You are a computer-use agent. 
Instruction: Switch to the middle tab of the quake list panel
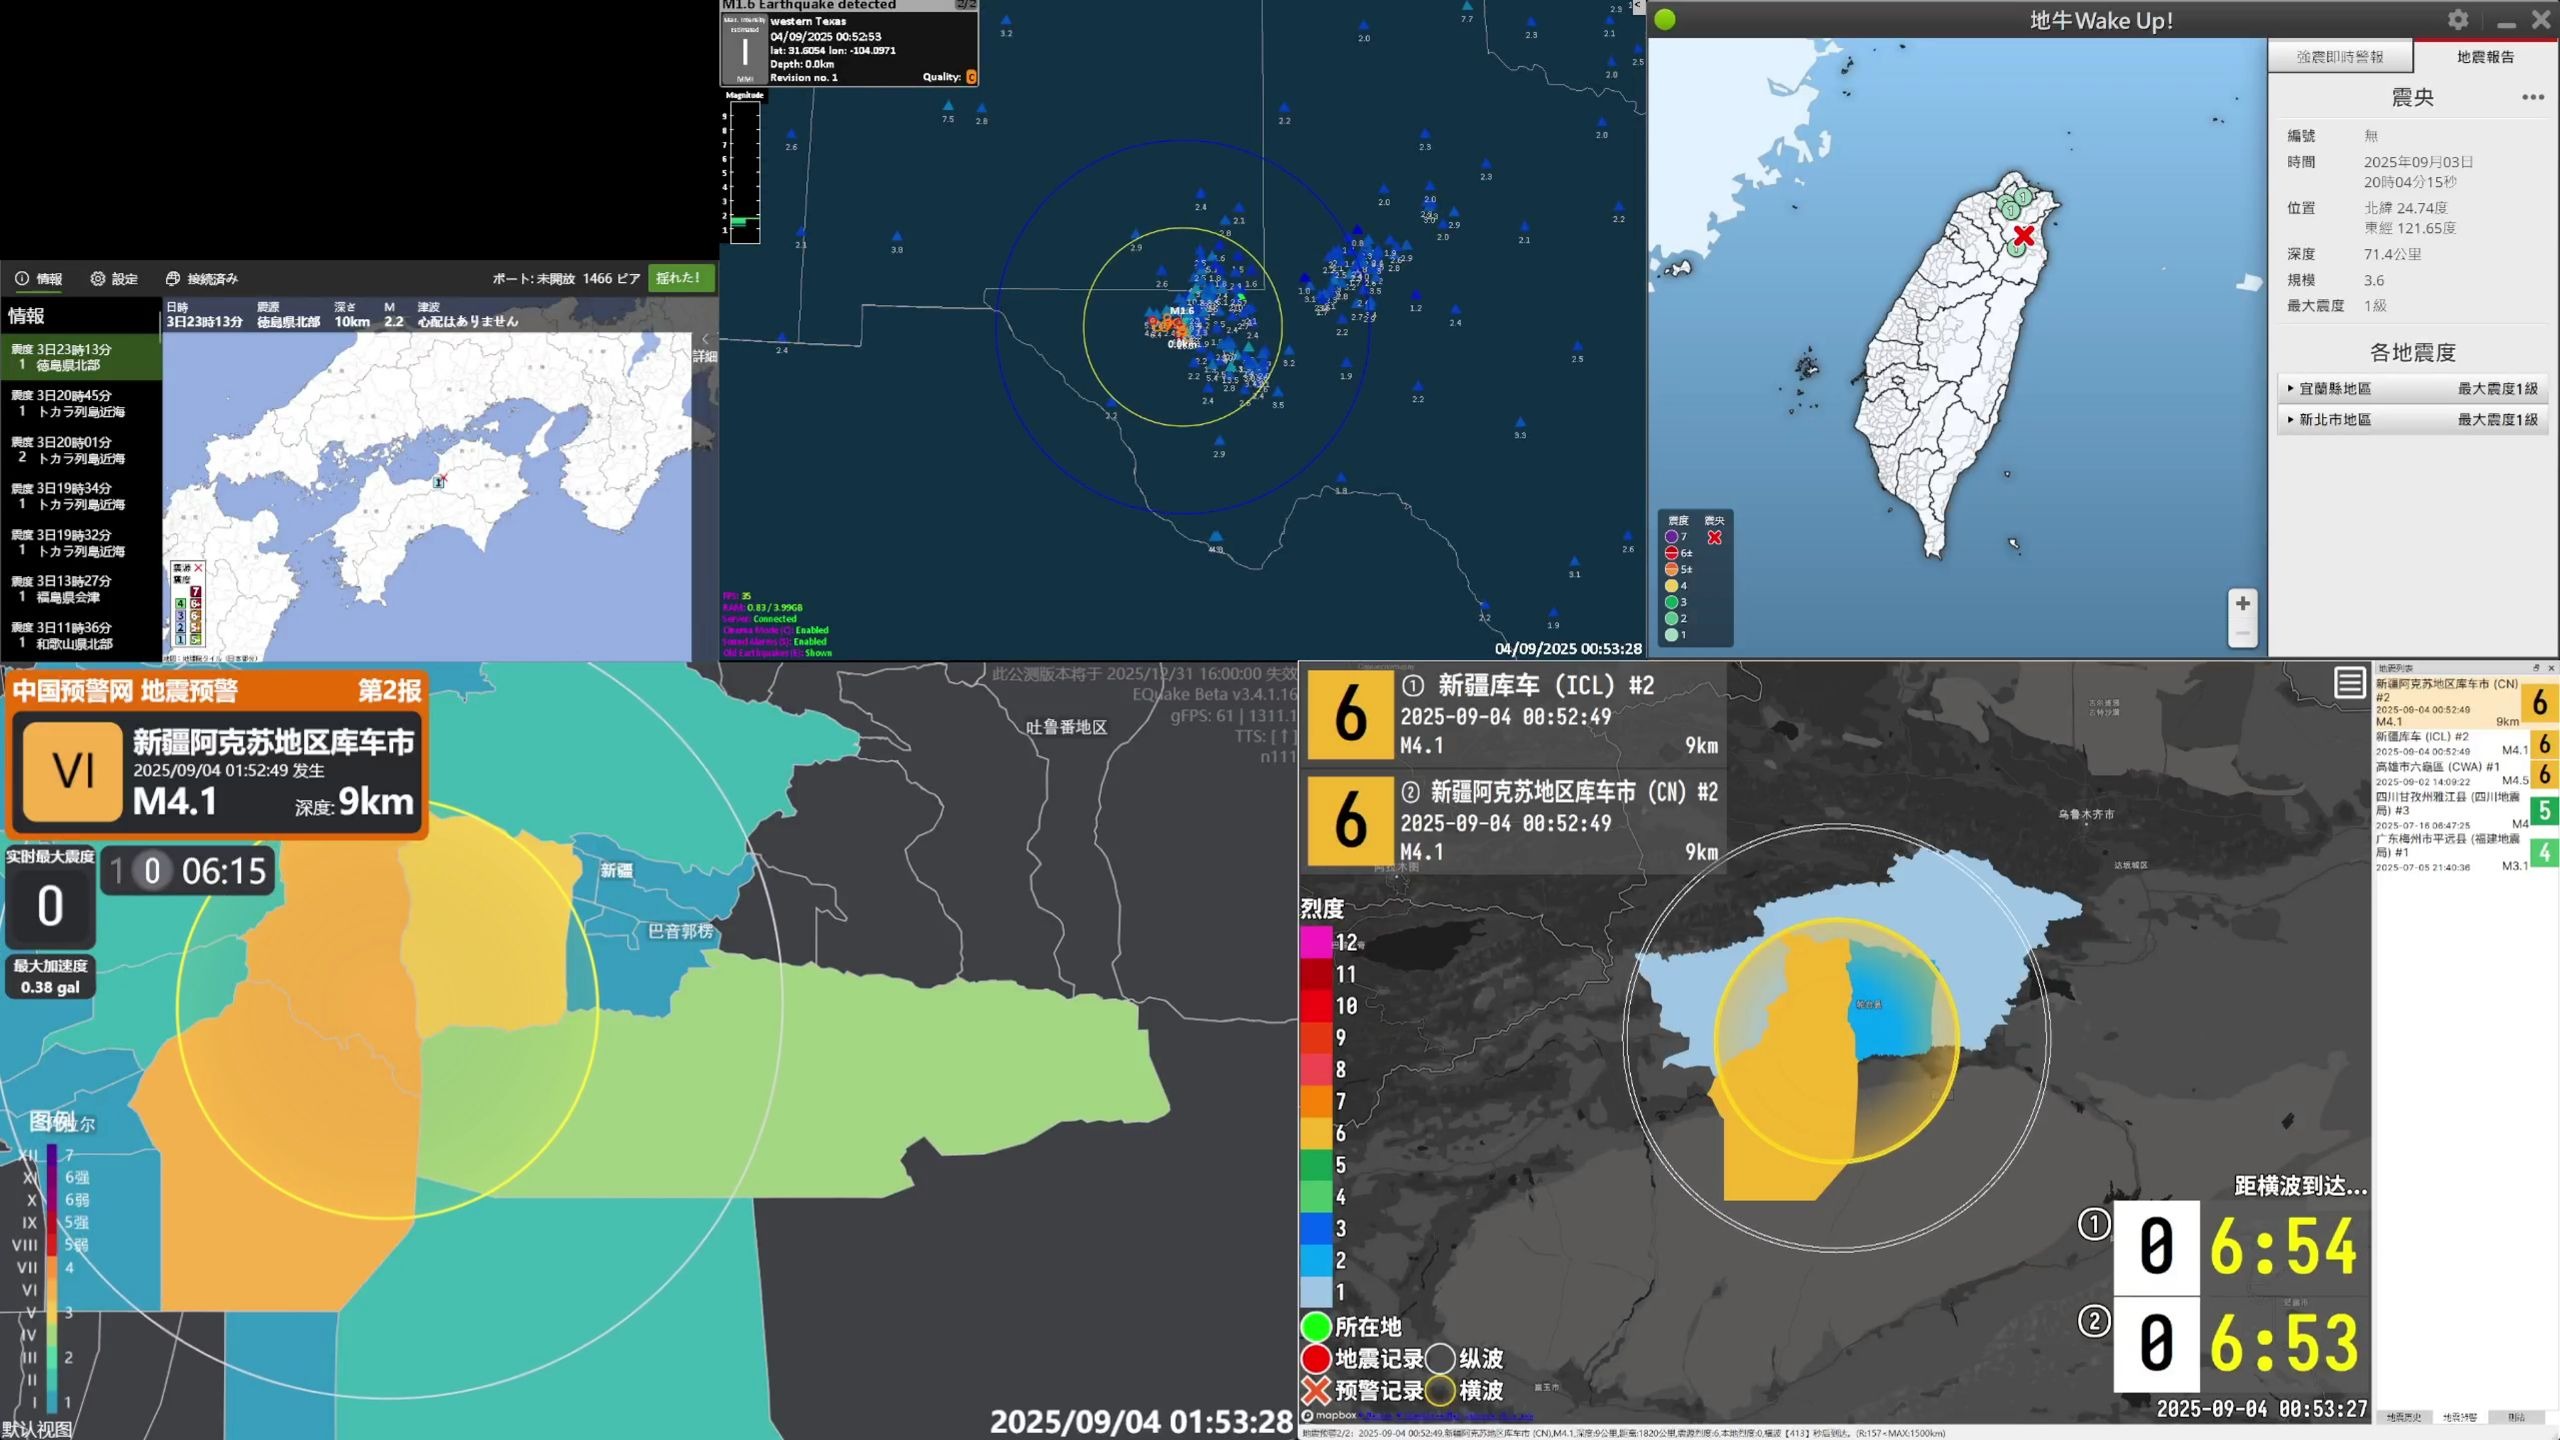pos(2460,1417)
